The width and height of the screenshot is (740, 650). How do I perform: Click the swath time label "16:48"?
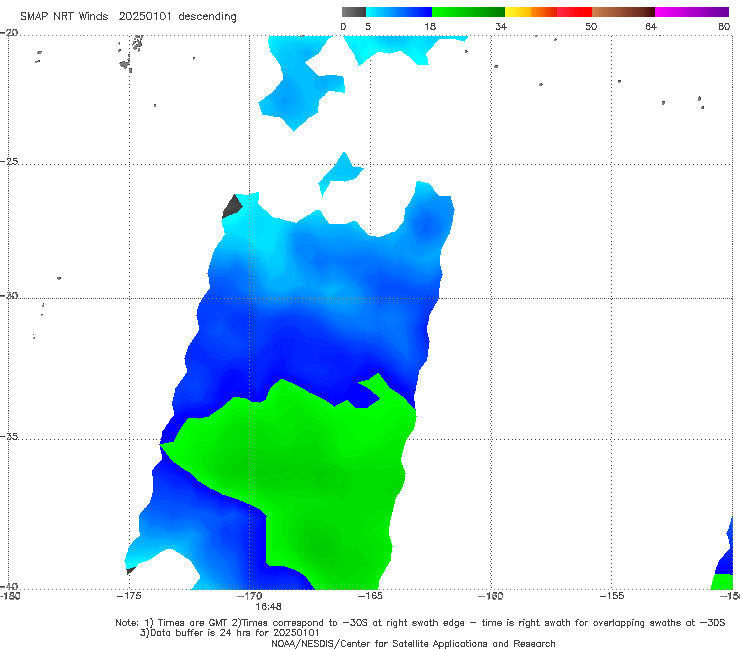coord(269,606)
